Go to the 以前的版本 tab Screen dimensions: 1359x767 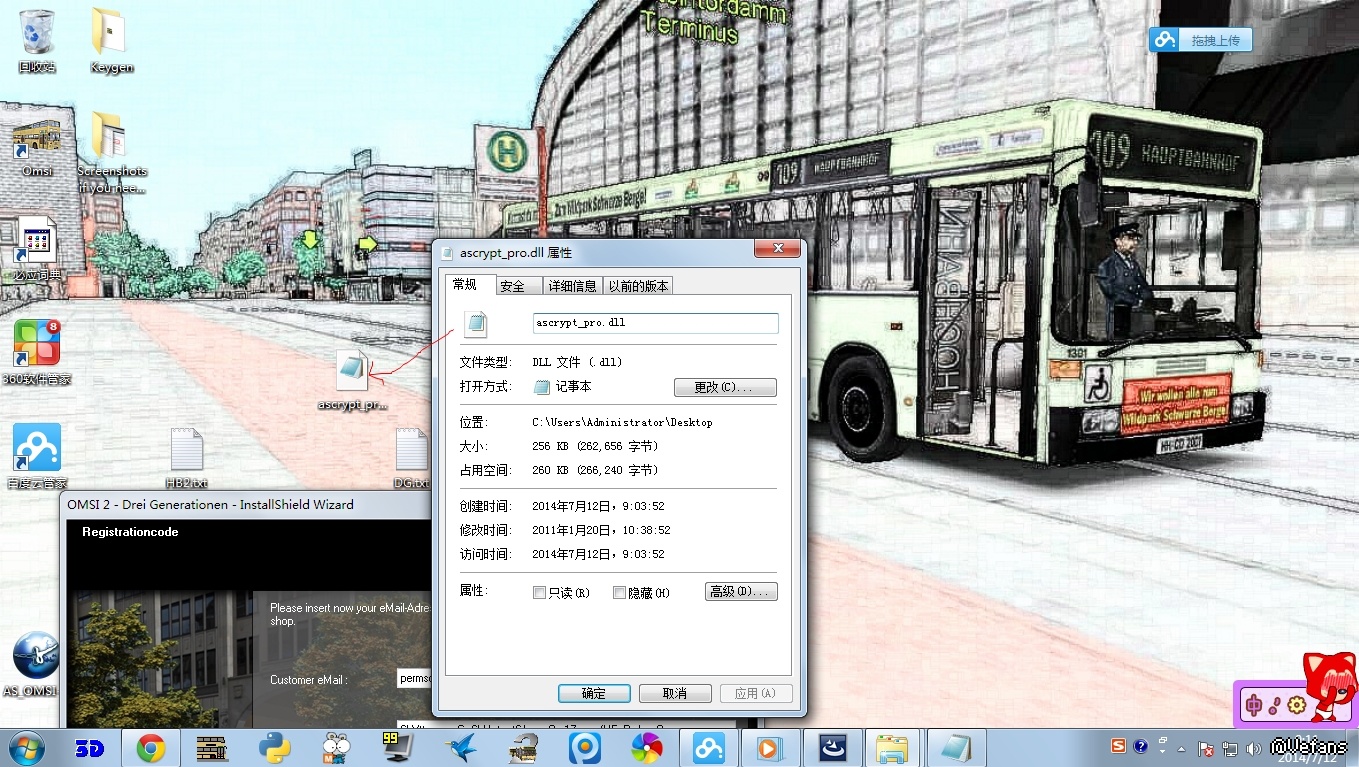point(638,286)
